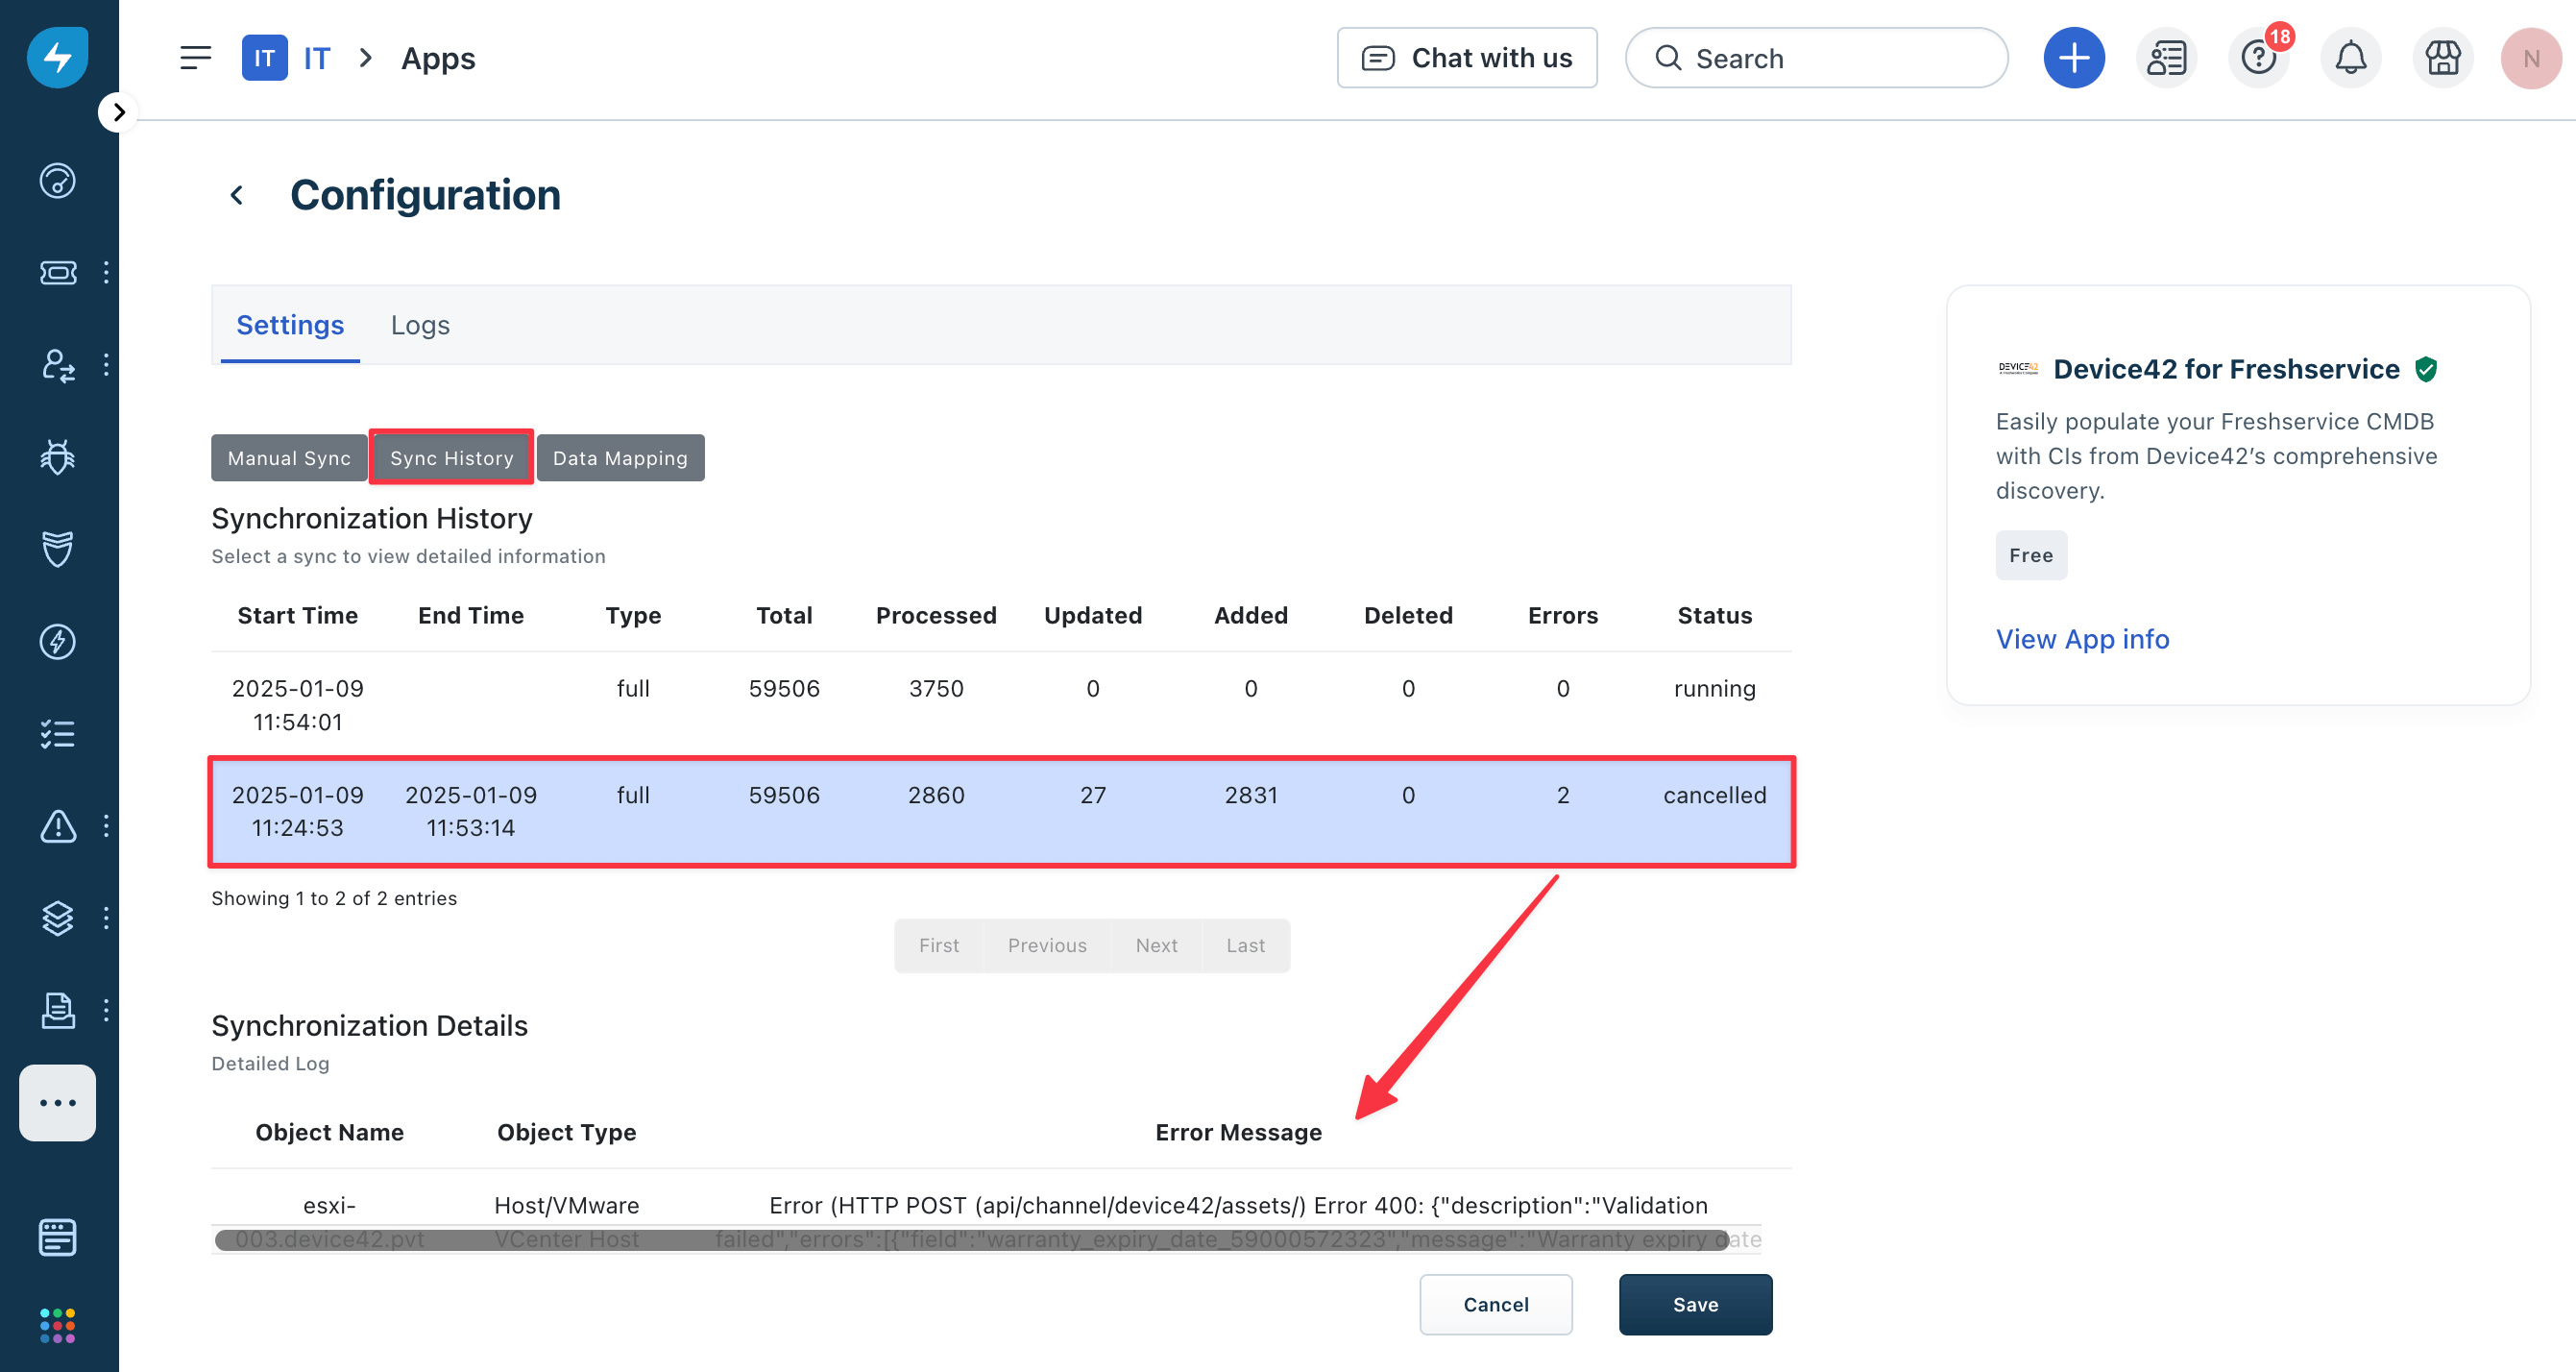Save the configuration changes
This screenshot has width=2576, height=1372.
point(1695,1304)
